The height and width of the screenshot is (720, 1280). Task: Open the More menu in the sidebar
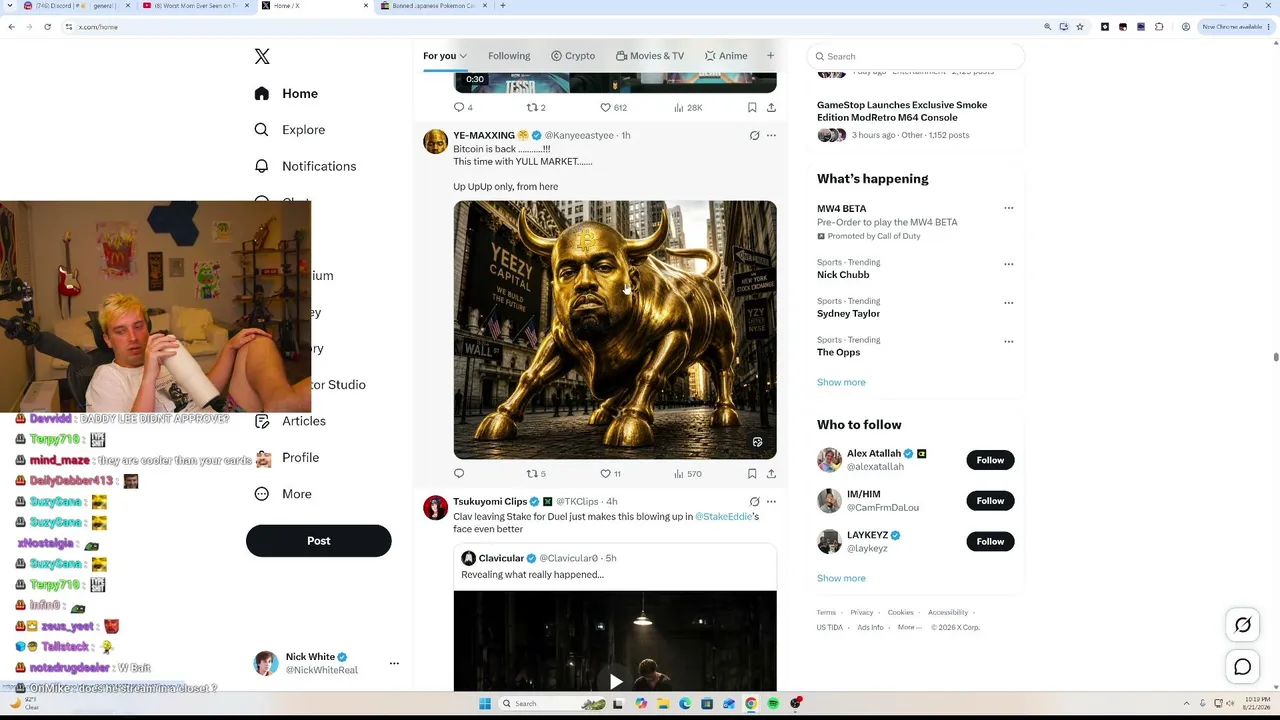point(283,494)
